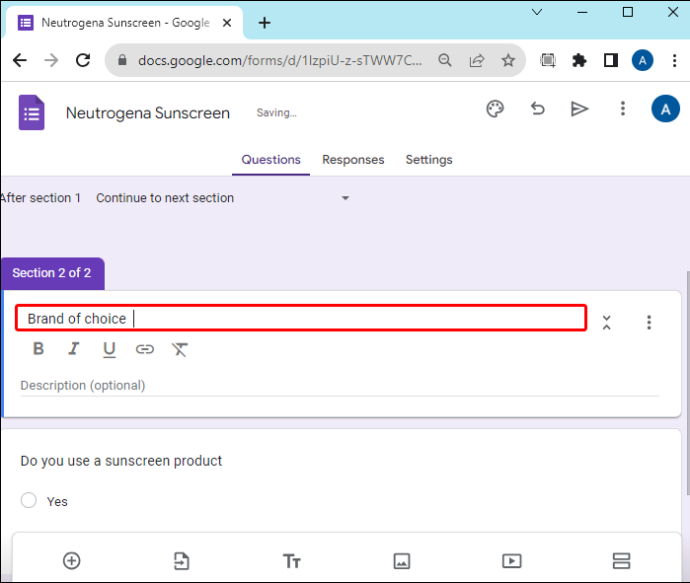Add a title and description block
Viewport: 690px width, 583px height.
point(291,561)
